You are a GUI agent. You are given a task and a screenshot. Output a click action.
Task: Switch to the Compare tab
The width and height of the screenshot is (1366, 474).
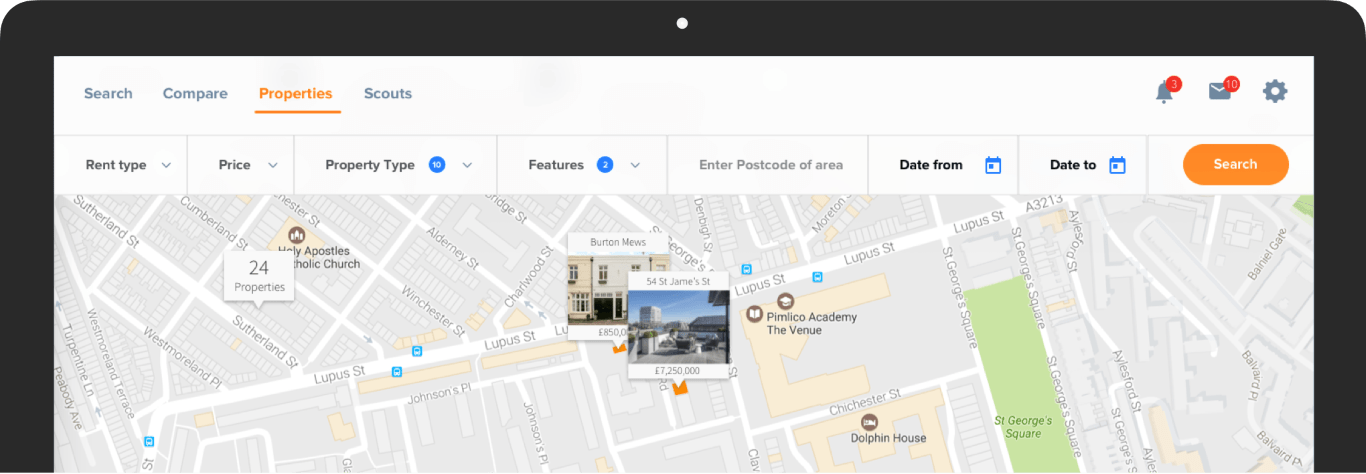[195, 93]
